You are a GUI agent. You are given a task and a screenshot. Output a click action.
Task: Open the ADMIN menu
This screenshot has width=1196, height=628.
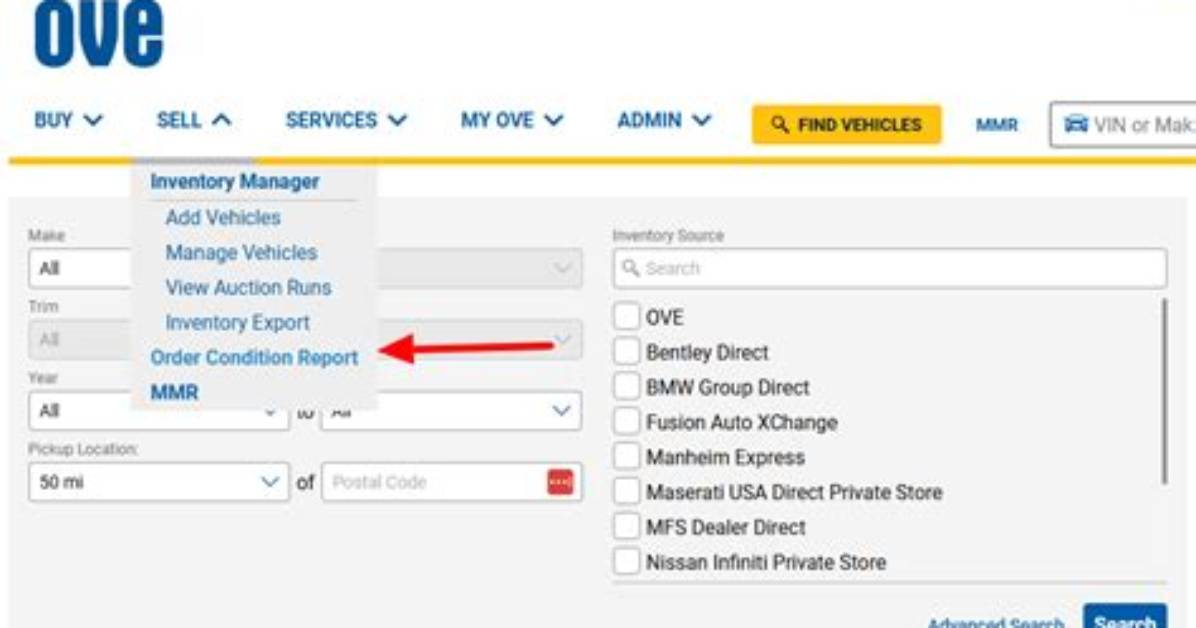664,121
